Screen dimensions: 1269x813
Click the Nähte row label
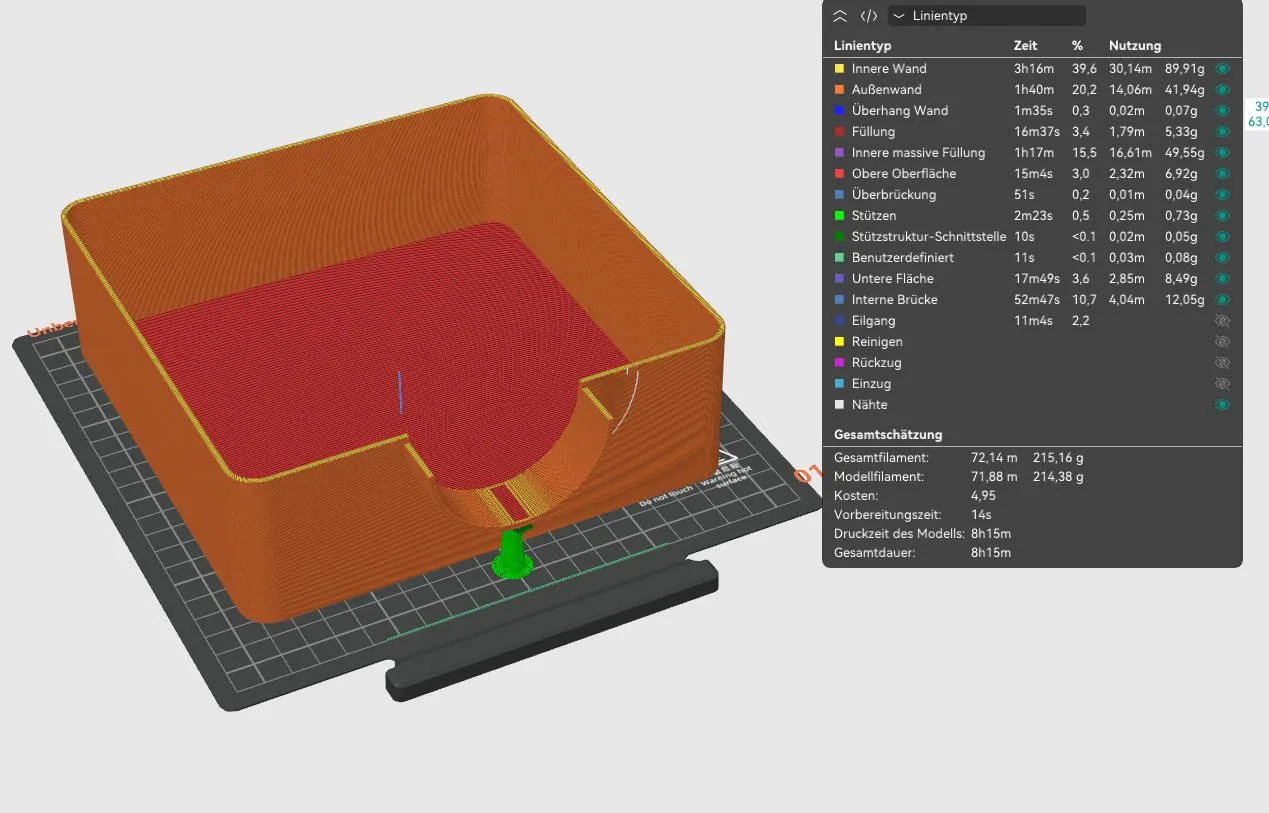pos(870,405)
